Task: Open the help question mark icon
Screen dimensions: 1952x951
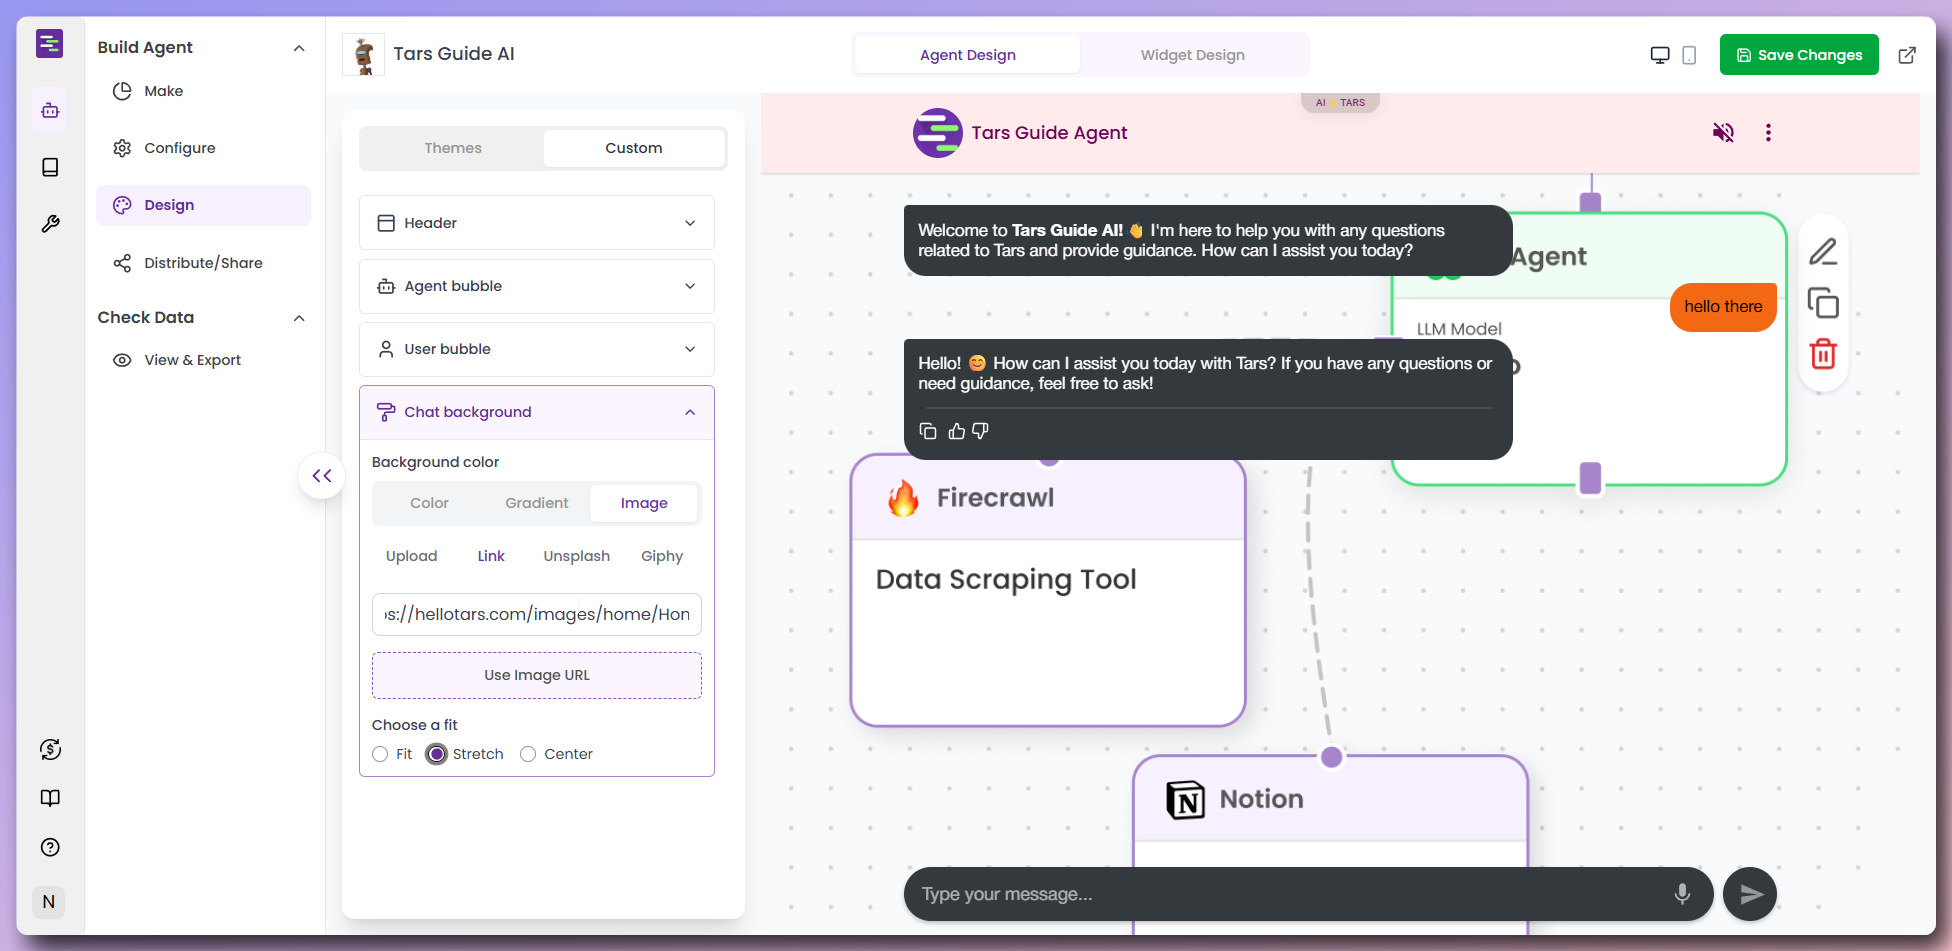Action: 50,847
